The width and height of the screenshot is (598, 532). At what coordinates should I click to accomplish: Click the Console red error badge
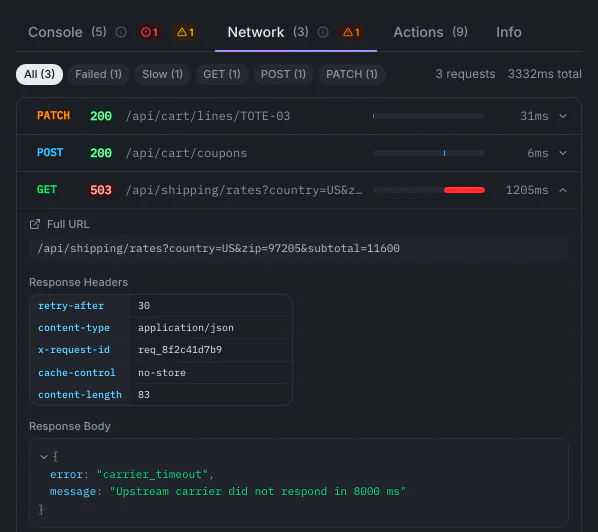tap(149, 32)
